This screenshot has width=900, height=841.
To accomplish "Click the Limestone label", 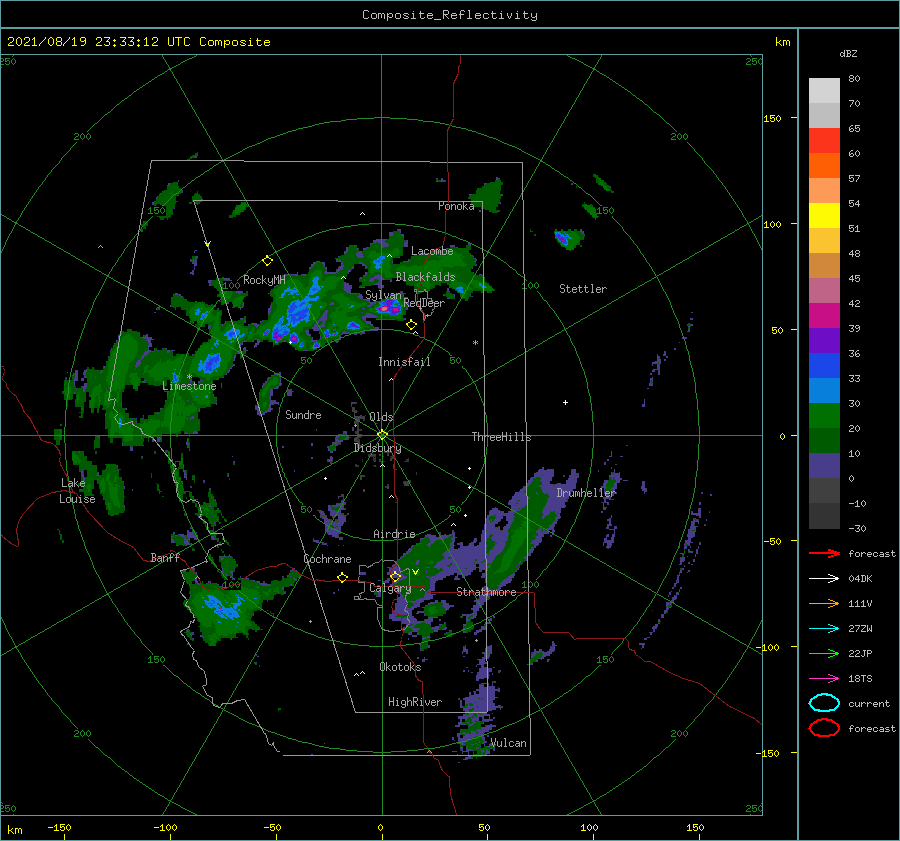I will 189,386.
